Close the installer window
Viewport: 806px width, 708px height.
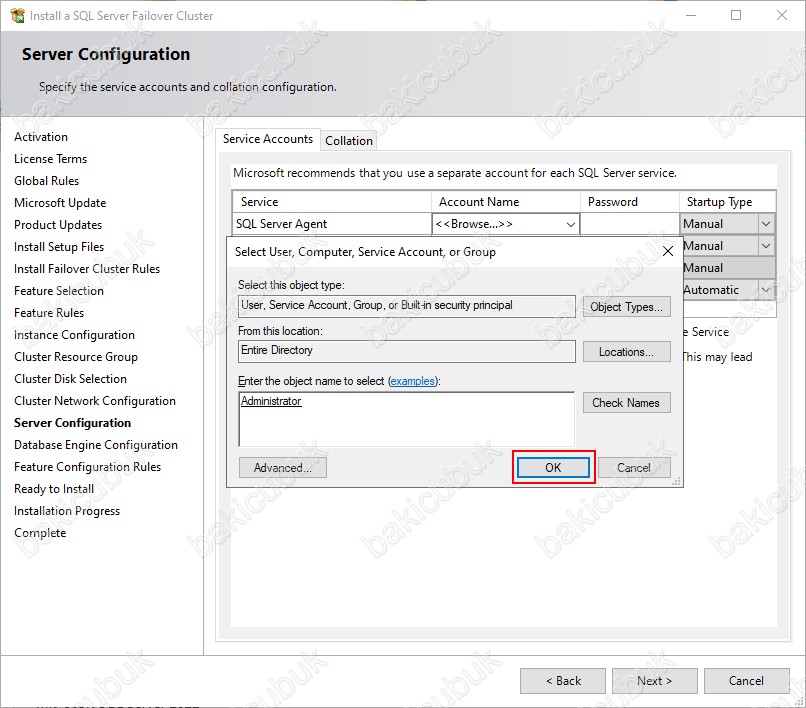[782, 15]
